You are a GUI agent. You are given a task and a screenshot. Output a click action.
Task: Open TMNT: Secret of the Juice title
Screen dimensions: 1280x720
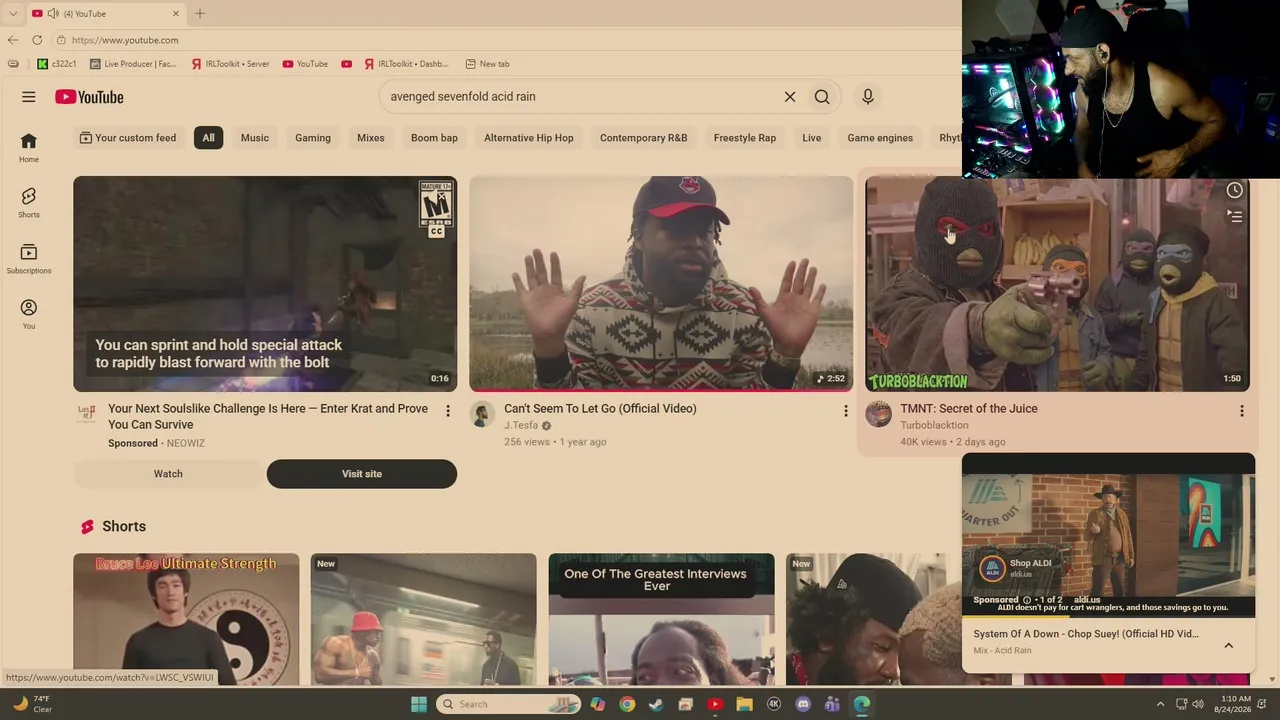point(969,409)
